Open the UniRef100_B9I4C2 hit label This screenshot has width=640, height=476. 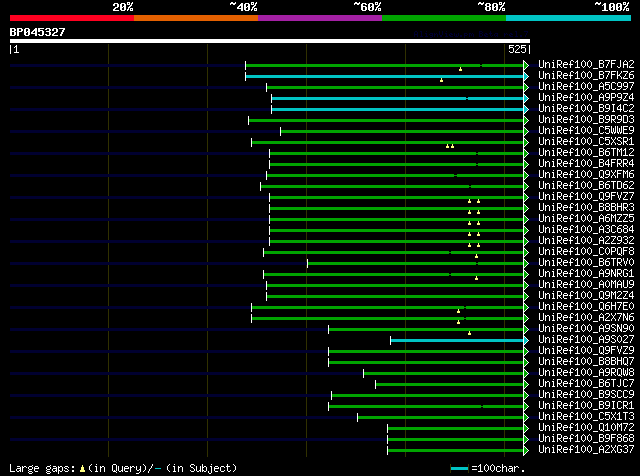tap(586, 109)
